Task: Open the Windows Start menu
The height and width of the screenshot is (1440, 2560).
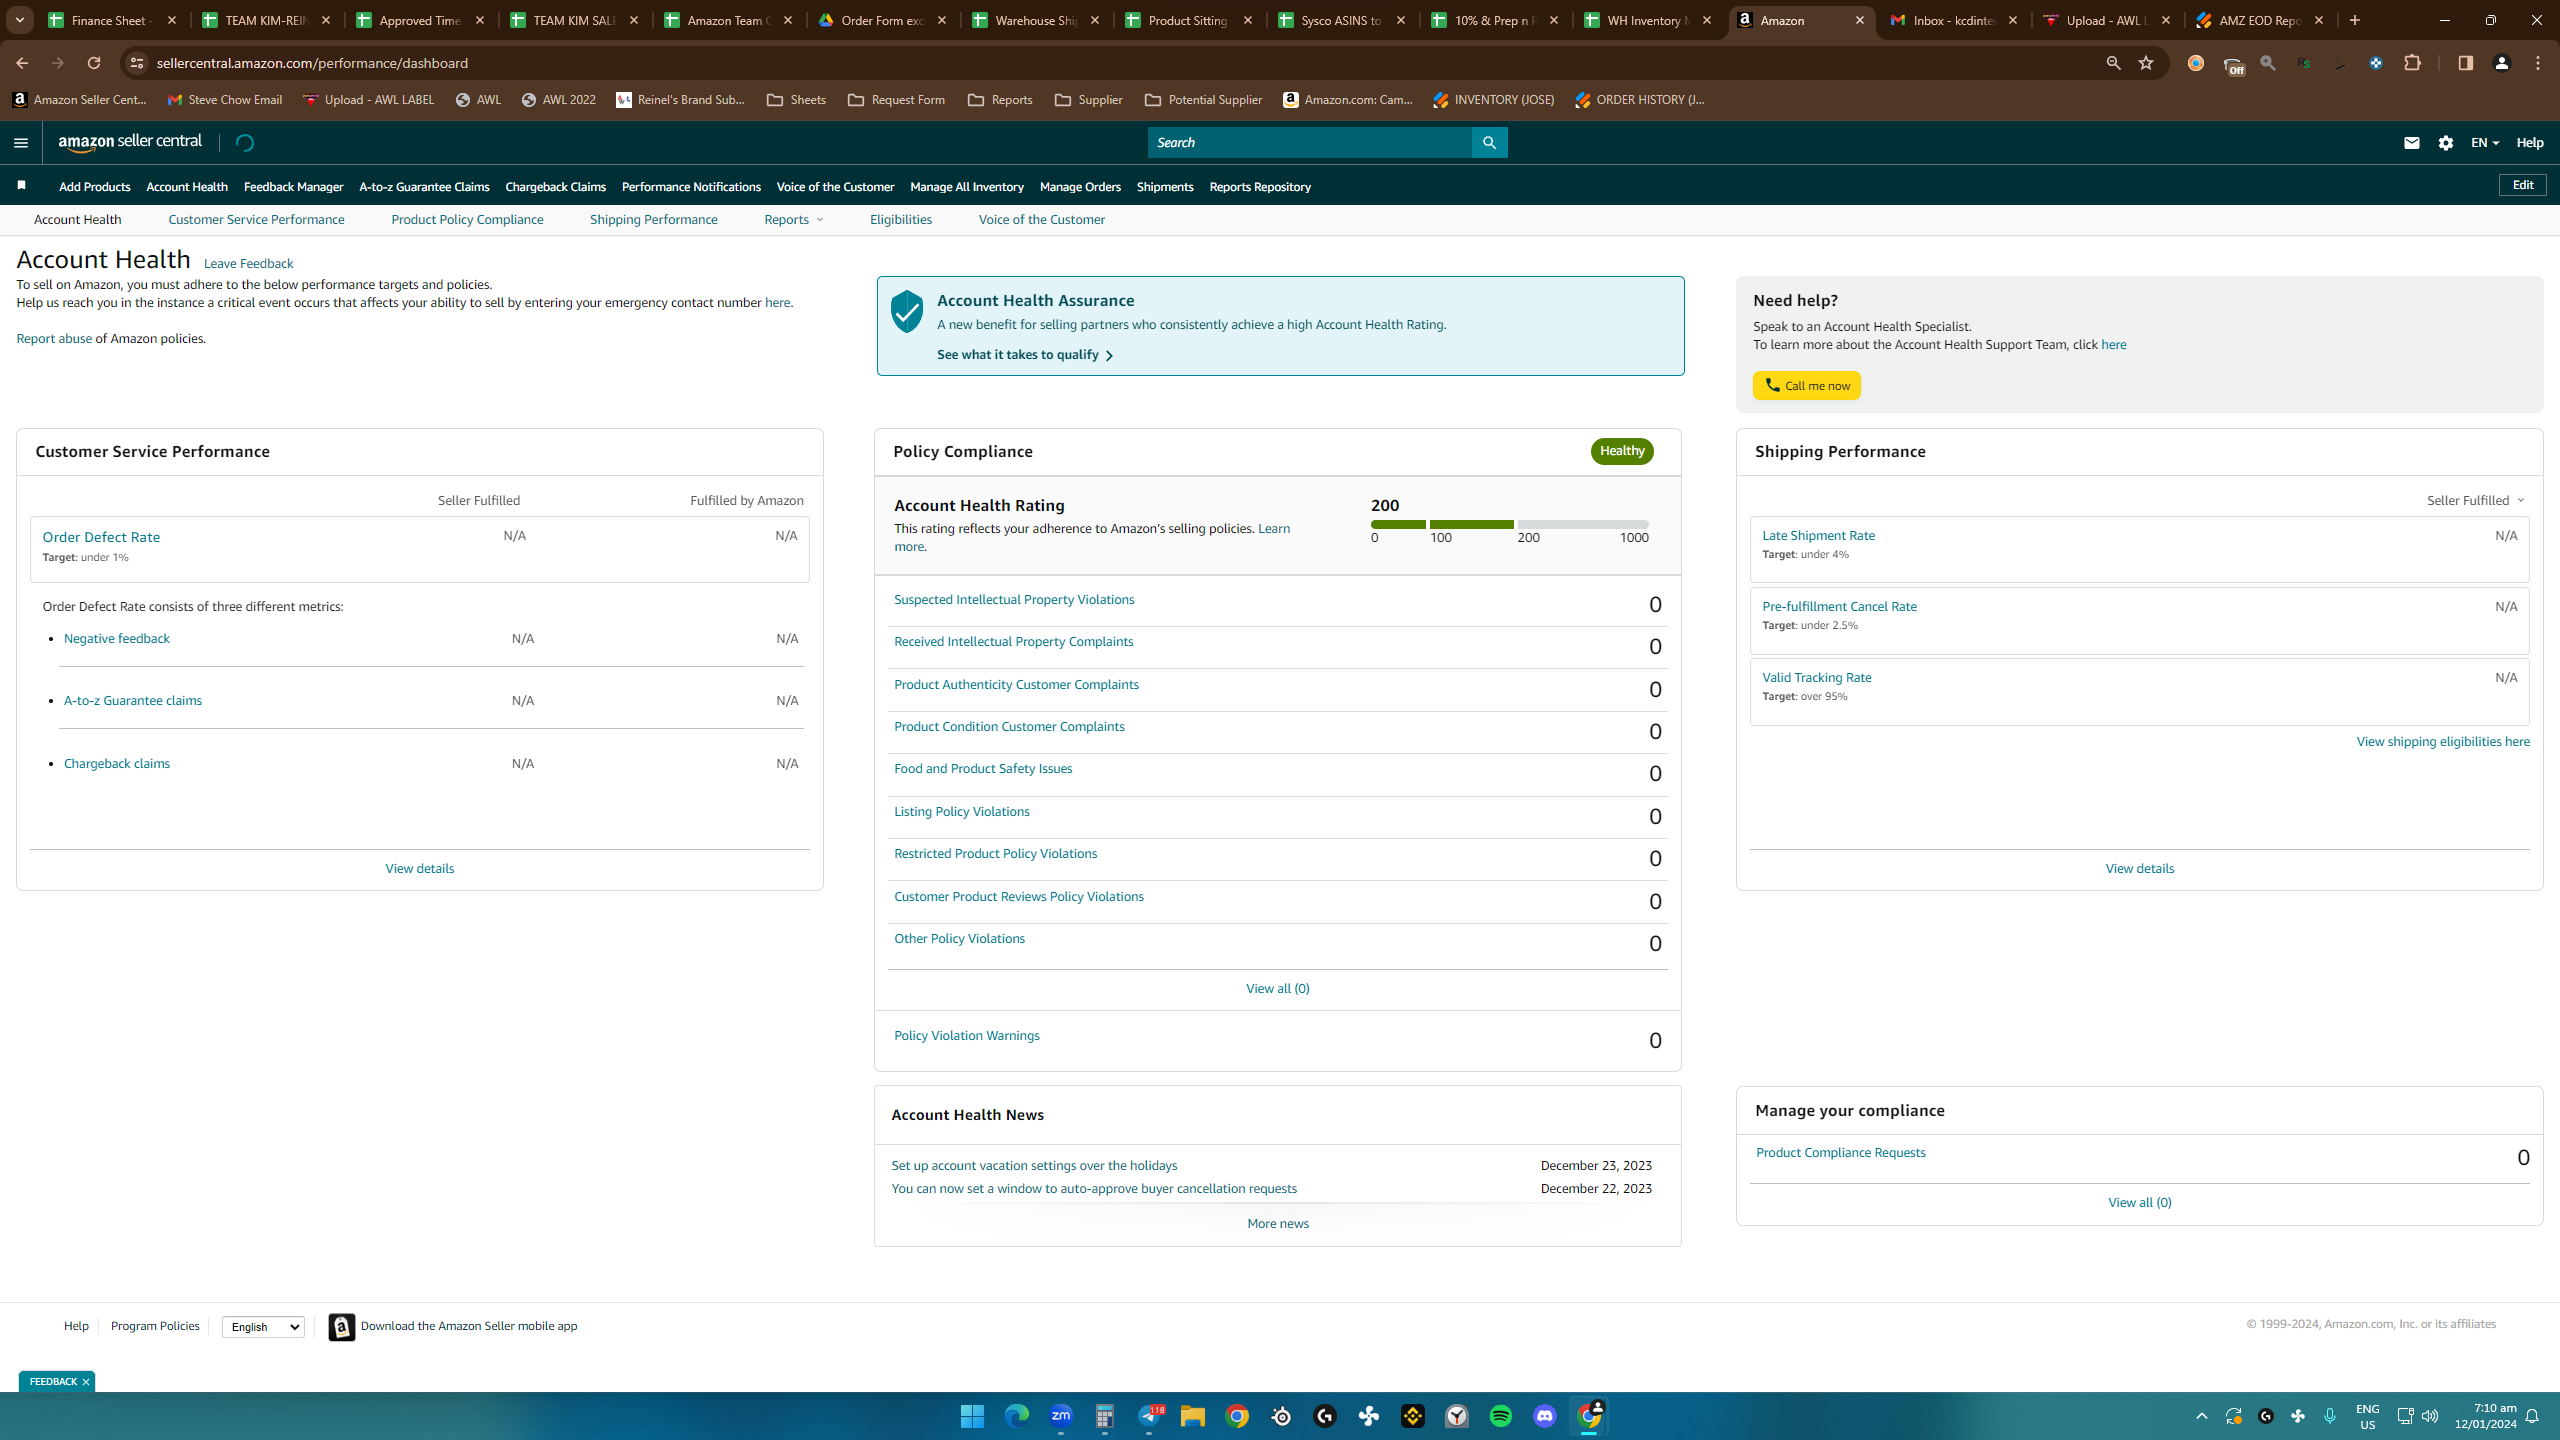Action: [x=972, y=1416]
